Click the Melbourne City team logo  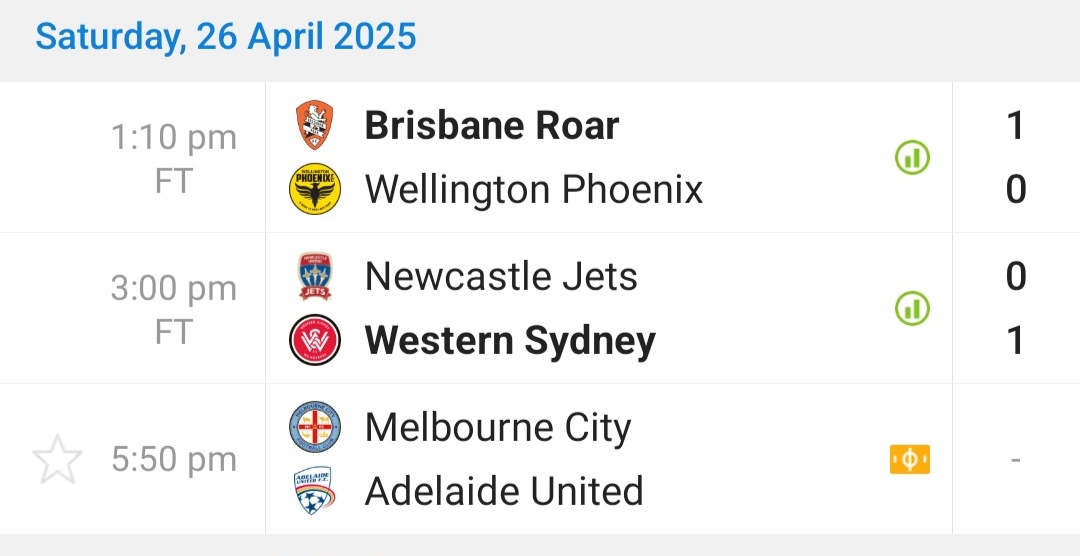pyautogui.click(x=315, y=428)
